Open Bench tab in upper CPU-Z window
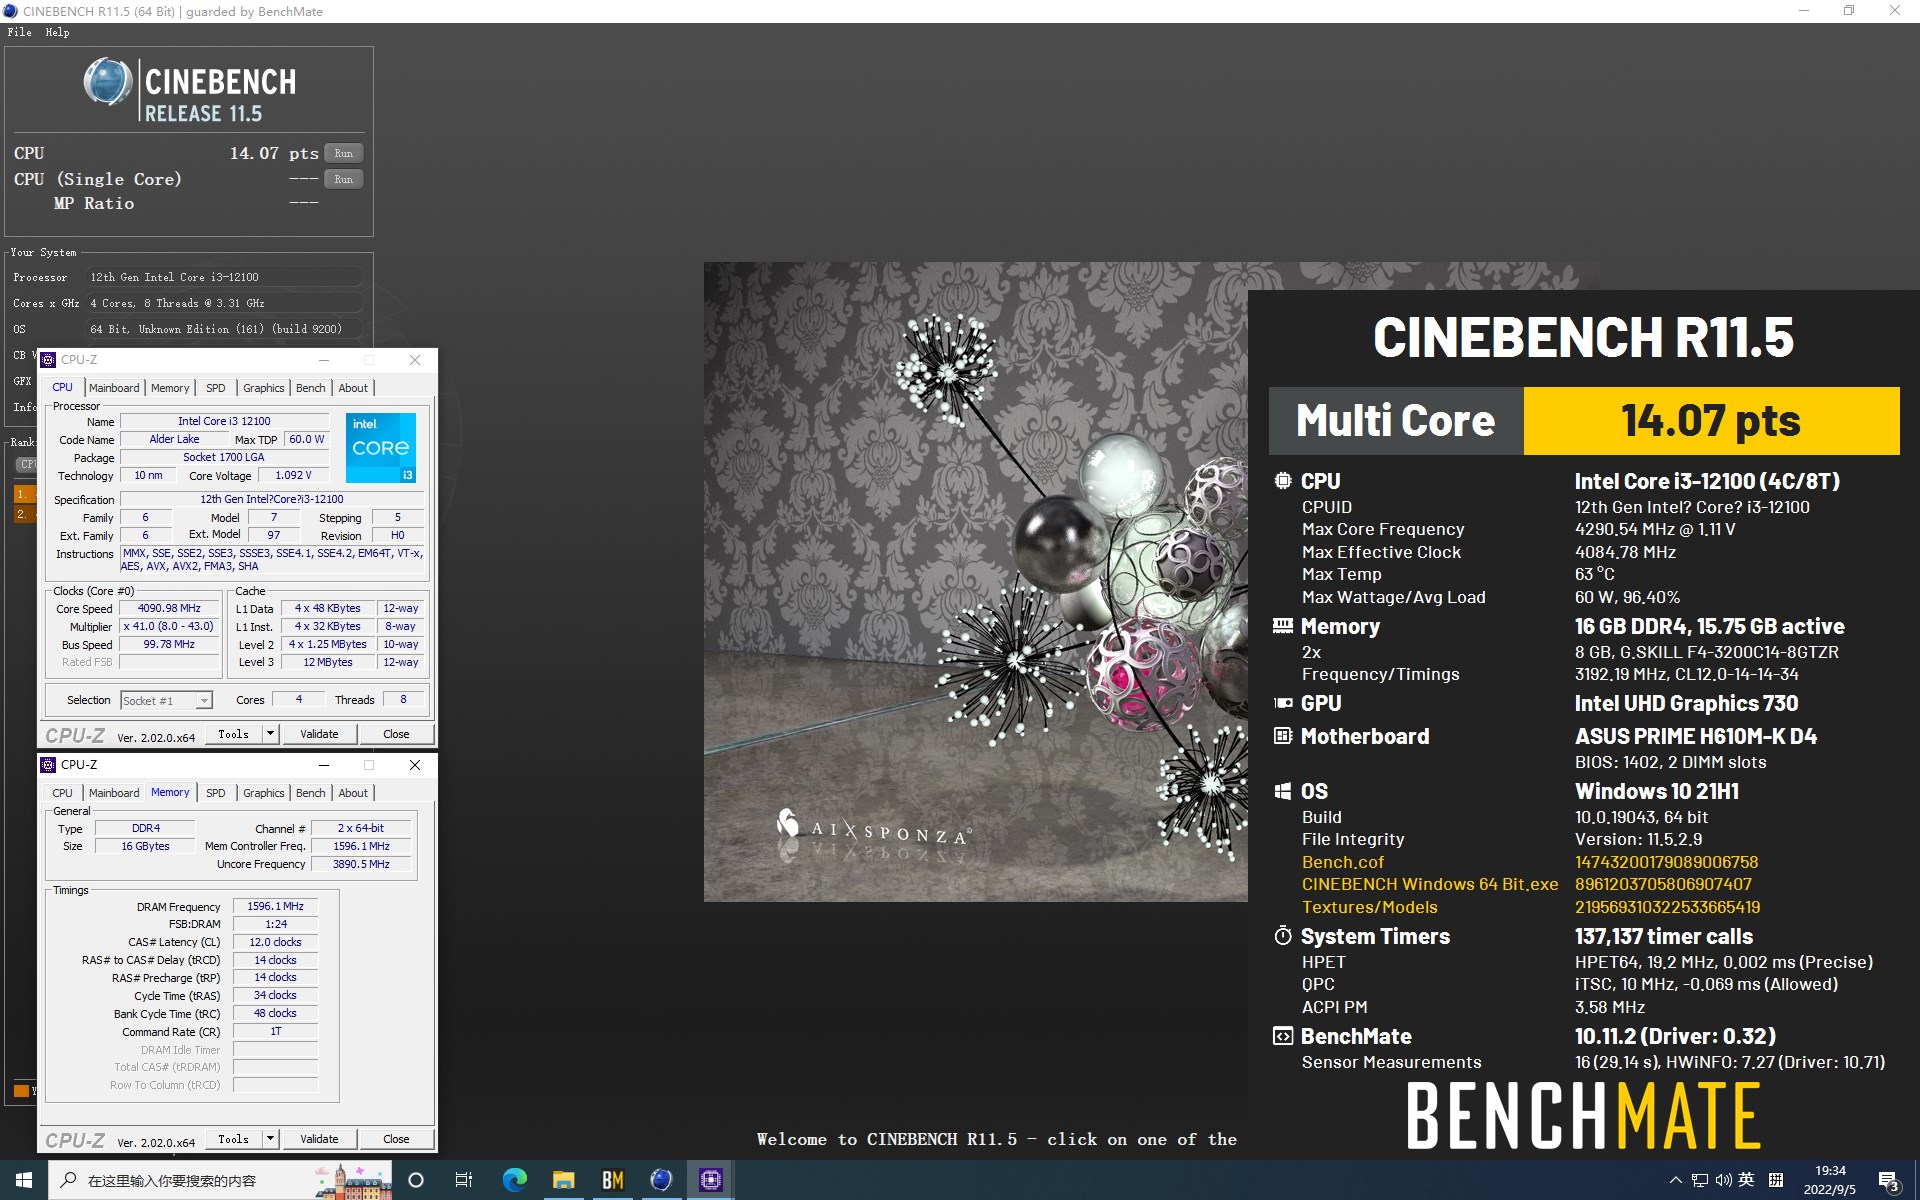 pos(310,388)
